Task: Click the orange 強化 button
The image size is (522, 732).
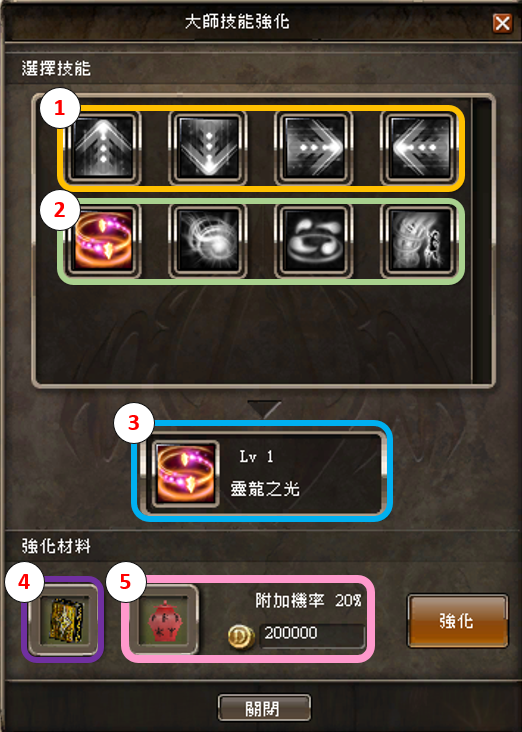Action: tap(458, 621)
